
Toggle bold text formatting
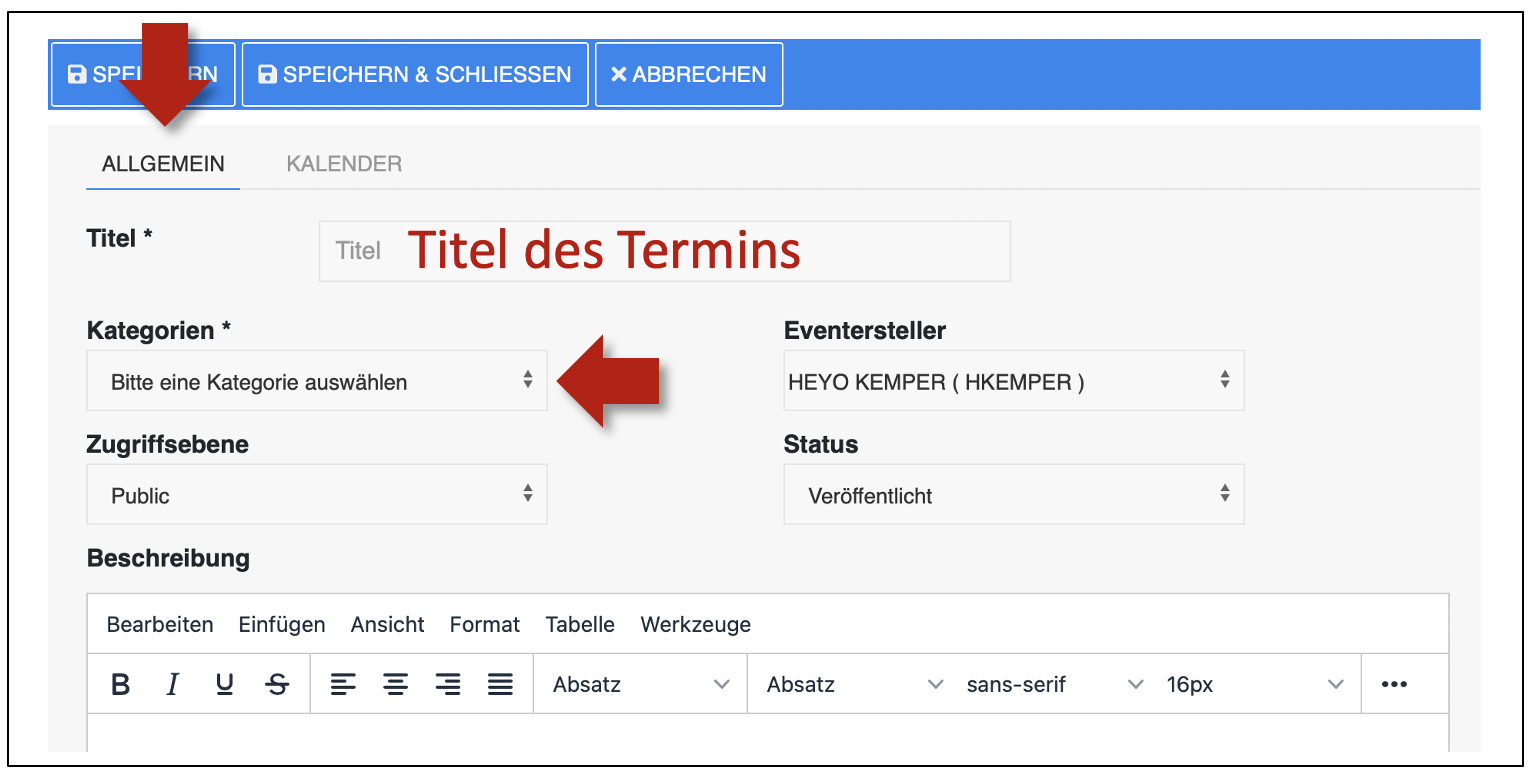[121, 685]
